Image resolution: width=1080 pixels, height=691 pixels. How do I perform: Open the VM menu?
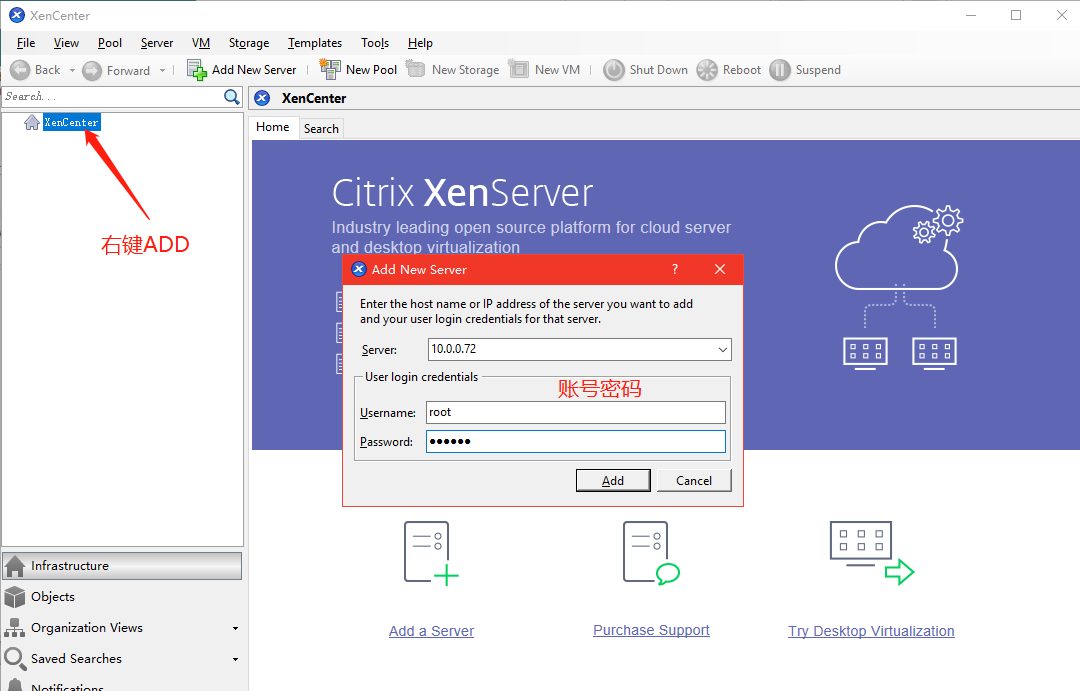click(x=201, y=43)
